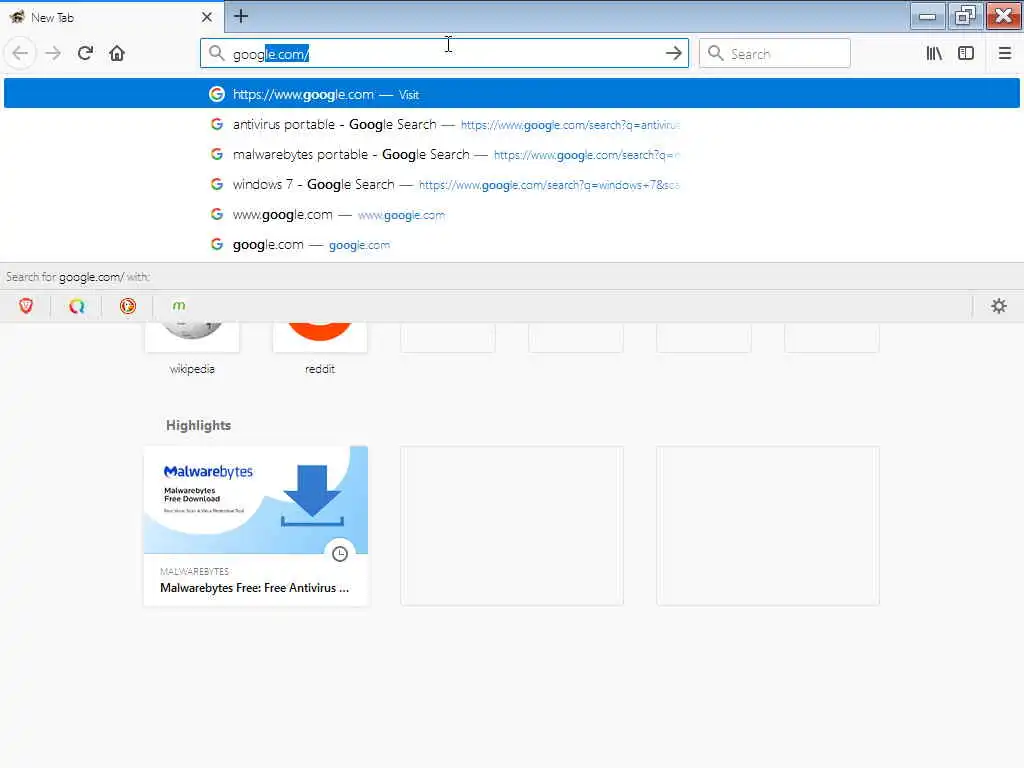Click the Back navigation arrow

pos(20,53)
